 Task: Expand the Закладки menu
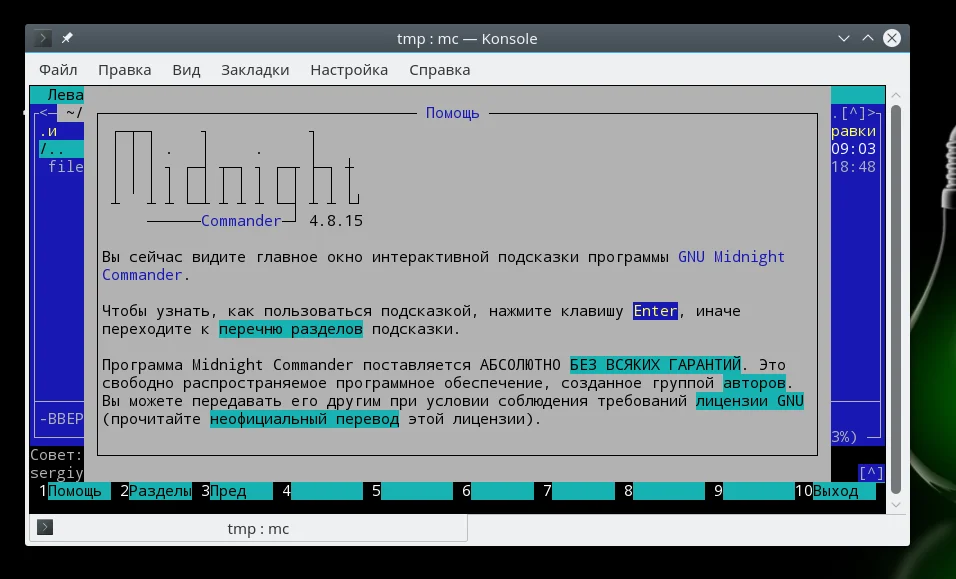(x=255, y=70)
